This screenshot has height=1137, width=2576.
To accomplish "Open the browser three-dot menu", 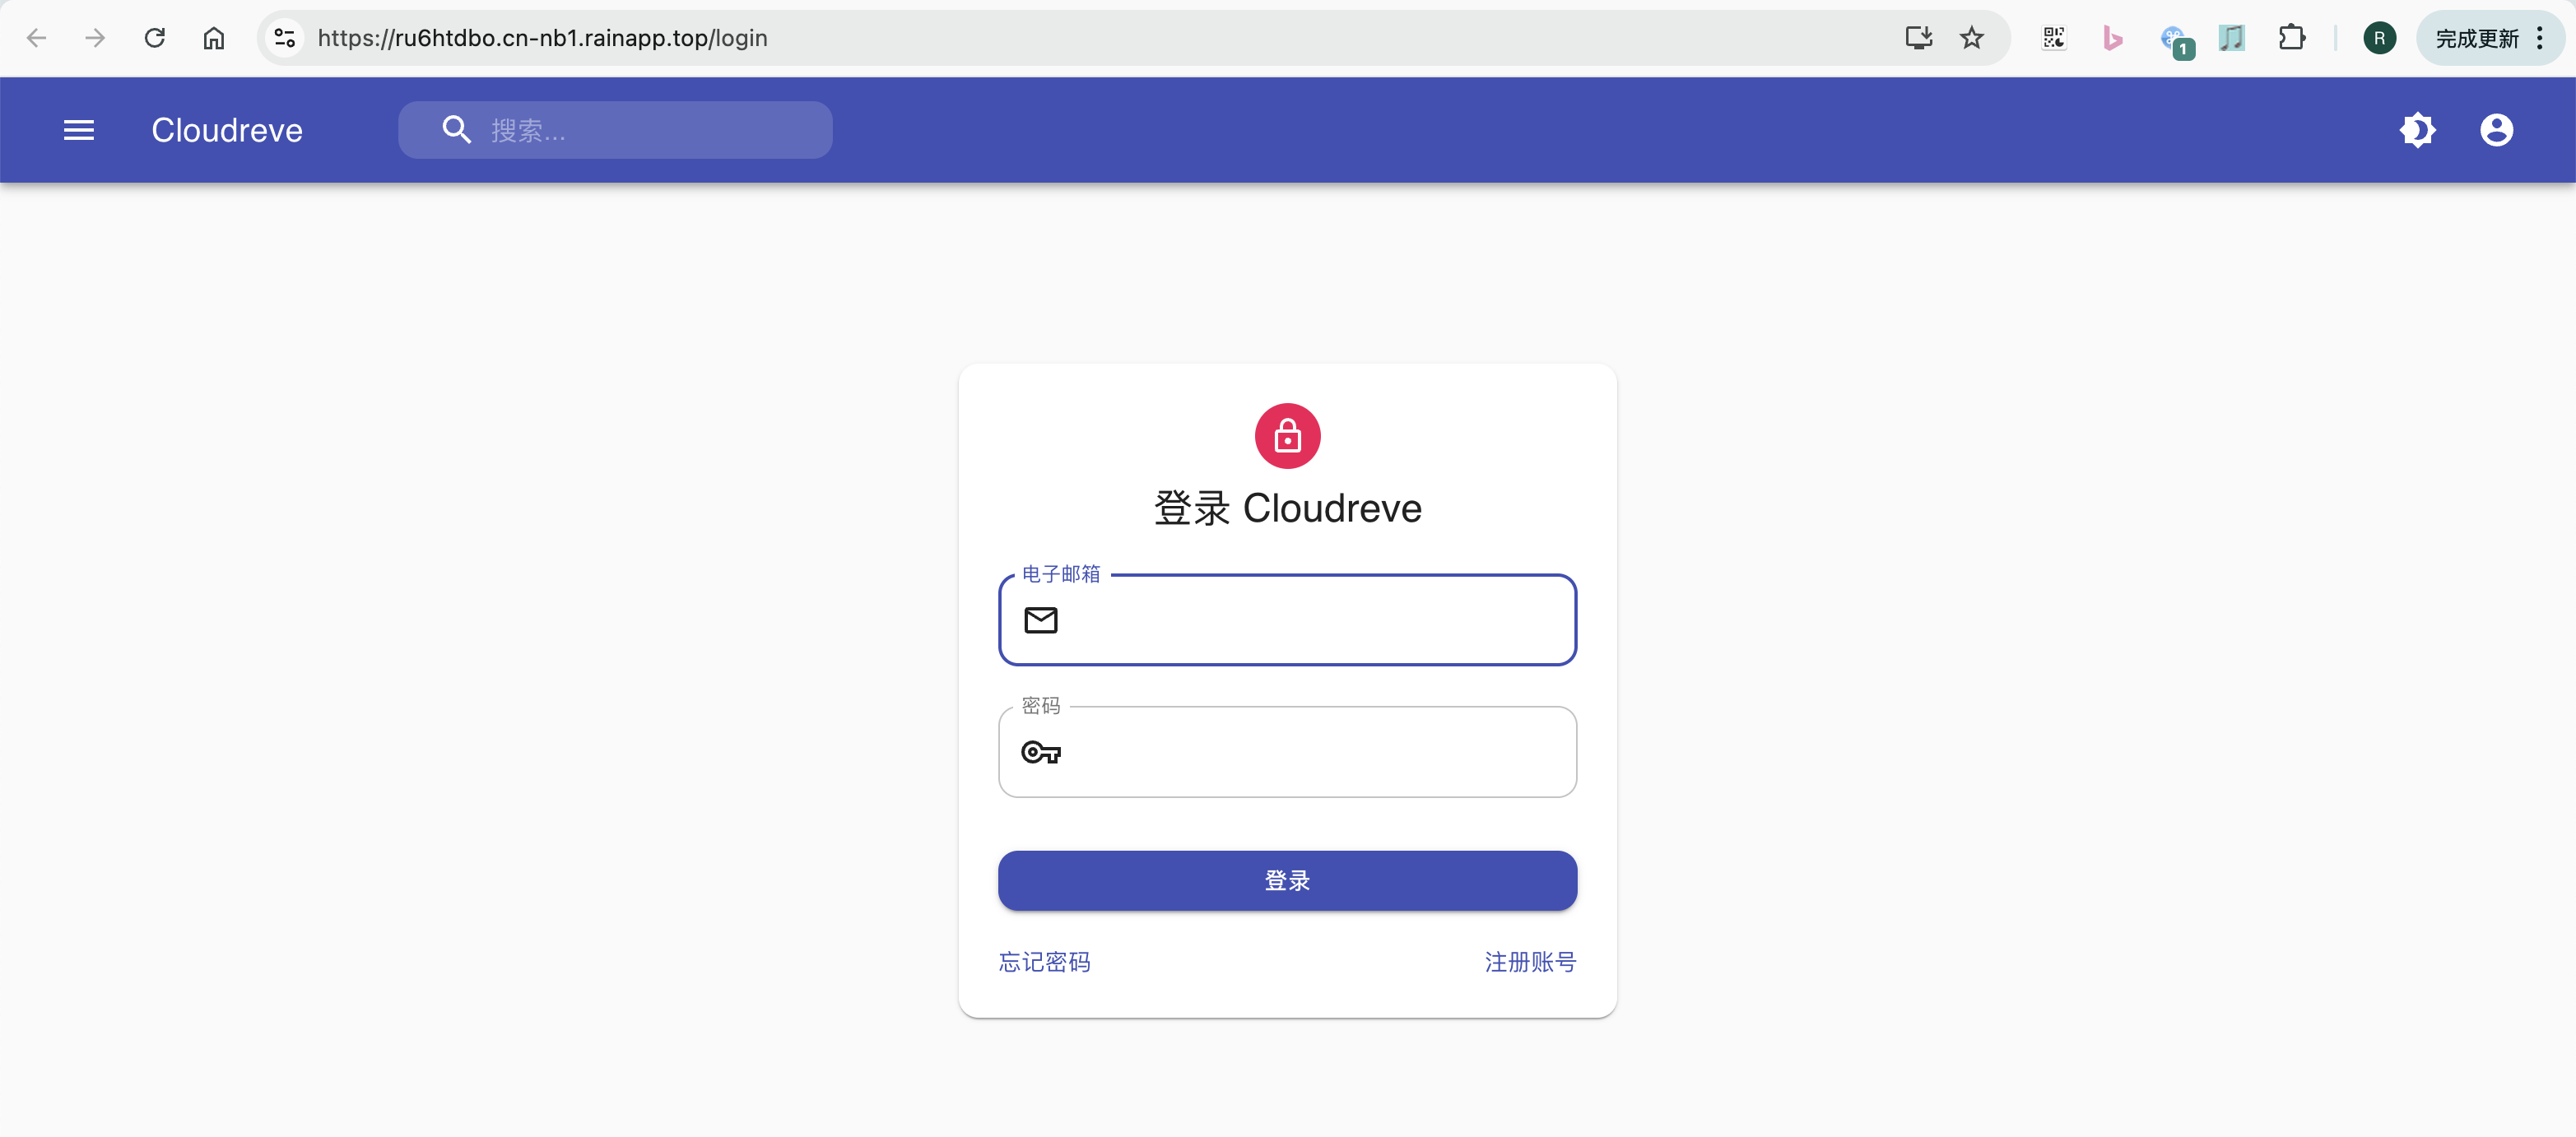I will pos(2540,38).
